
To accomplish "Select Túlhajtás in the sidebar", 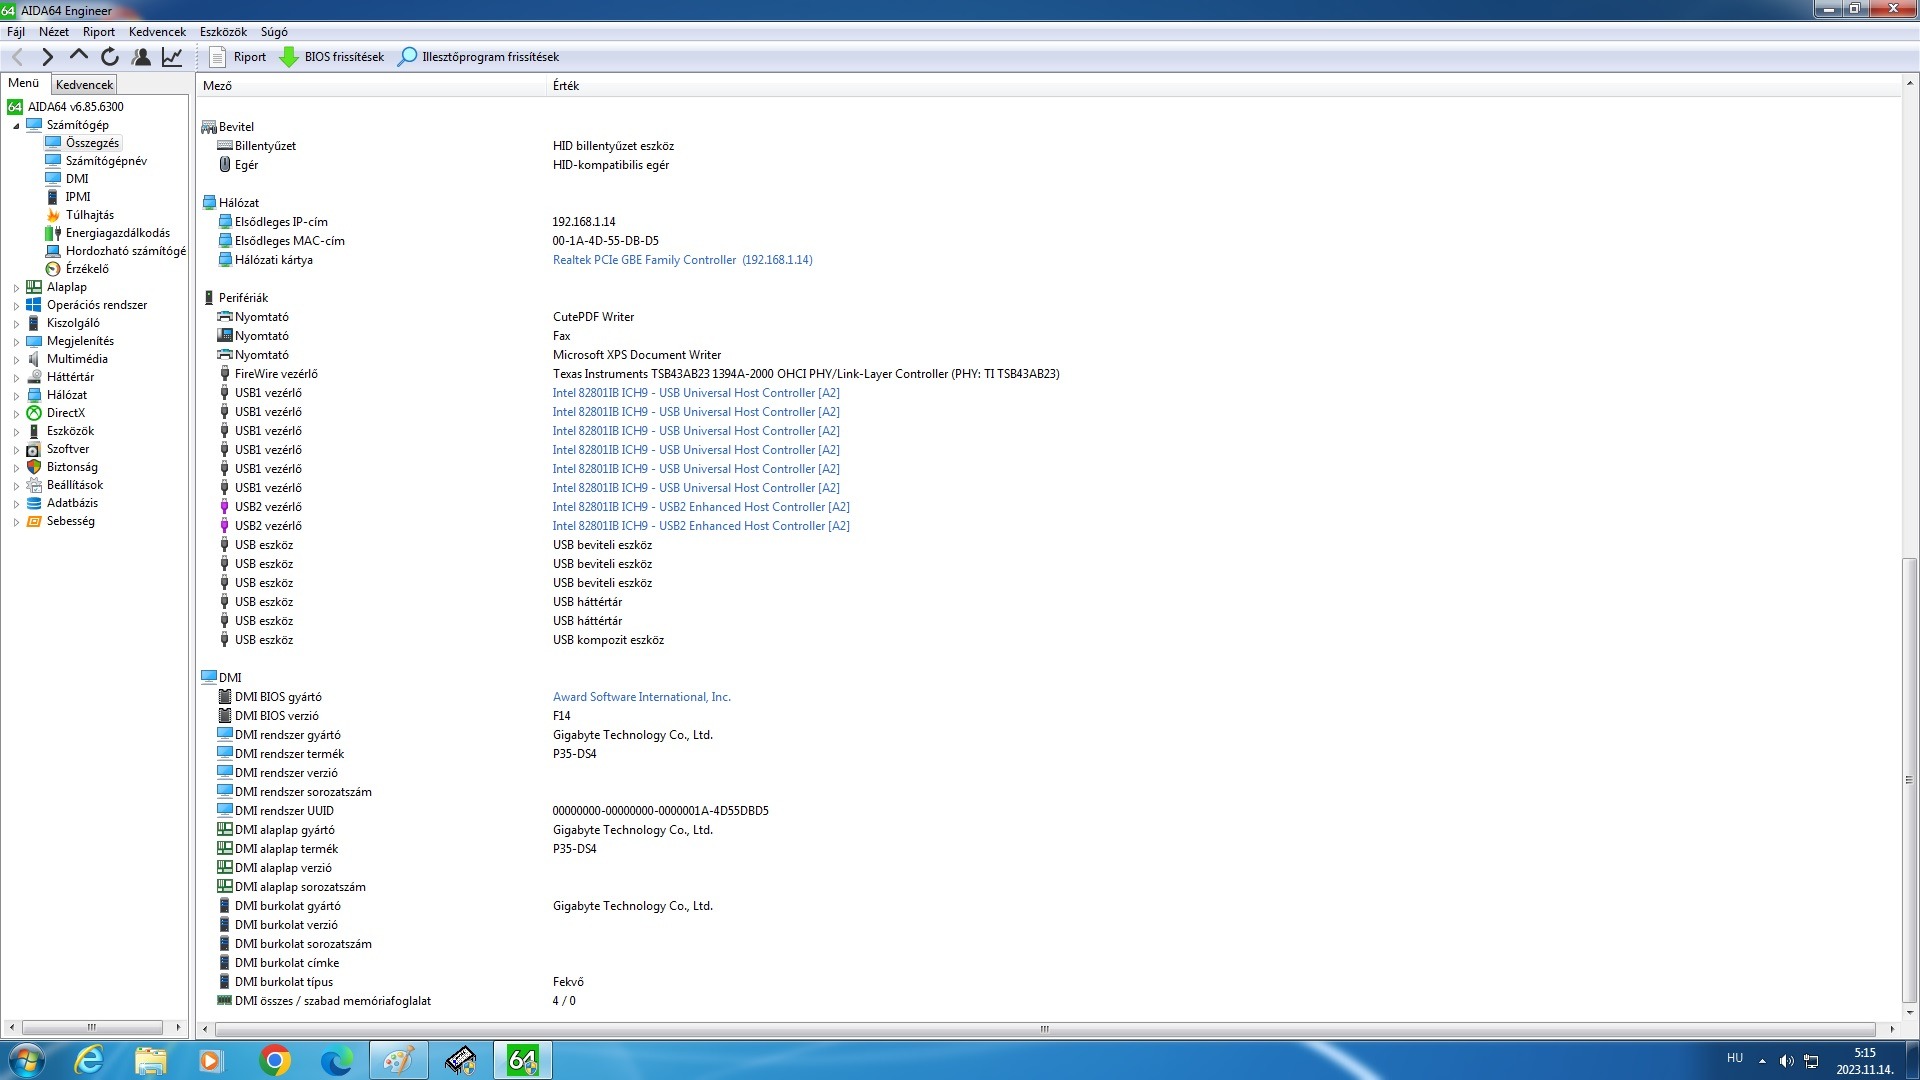I will click(89, 215).
